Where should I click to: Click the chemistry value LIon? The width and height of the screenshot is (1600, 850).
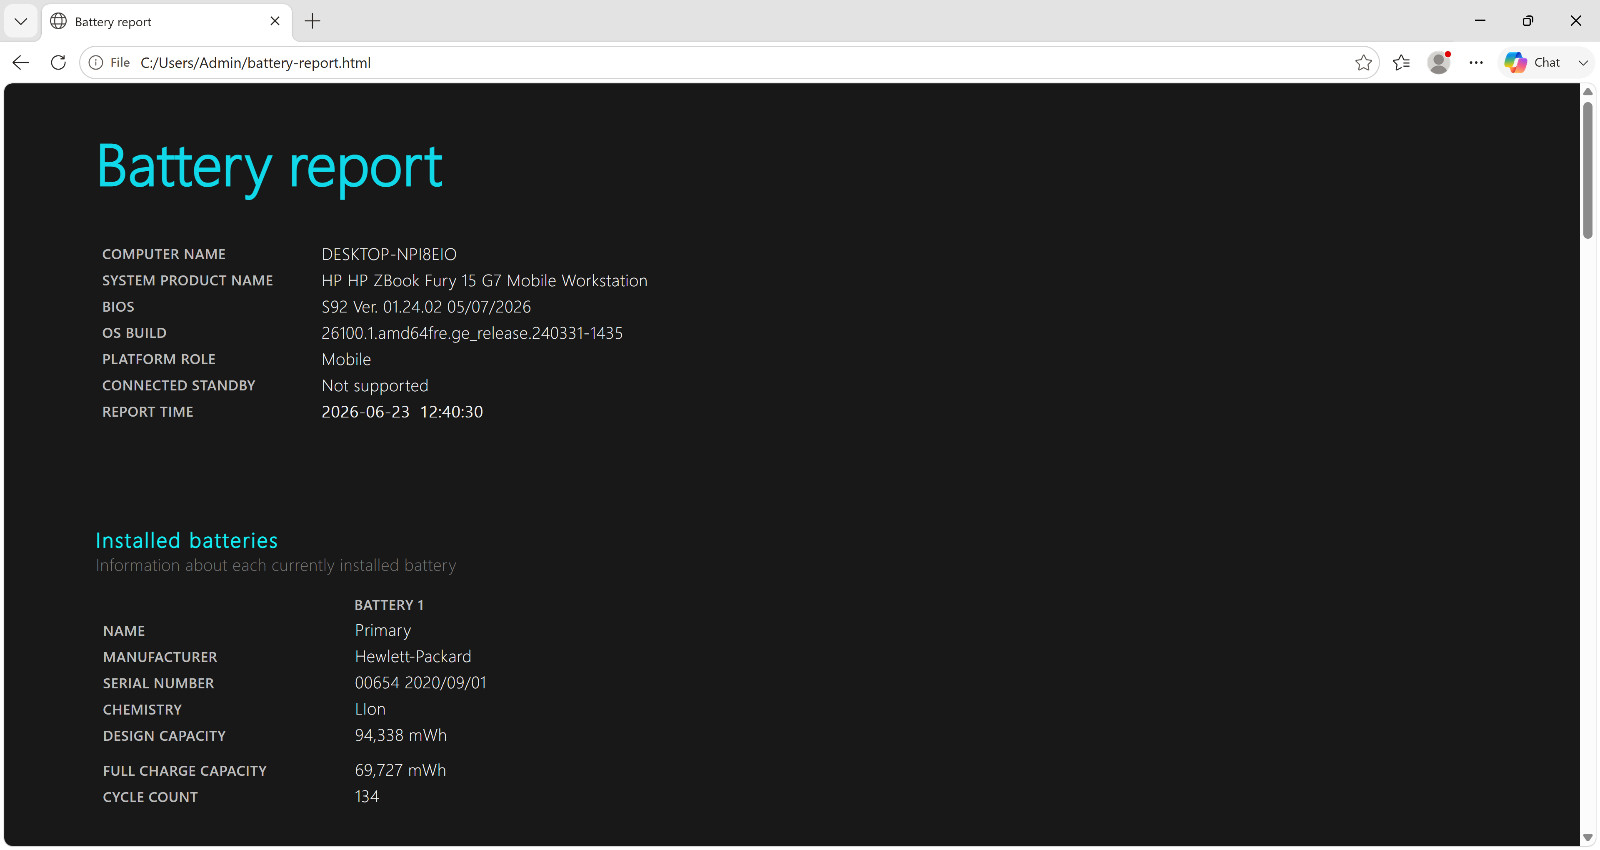[x=370, y=709]
